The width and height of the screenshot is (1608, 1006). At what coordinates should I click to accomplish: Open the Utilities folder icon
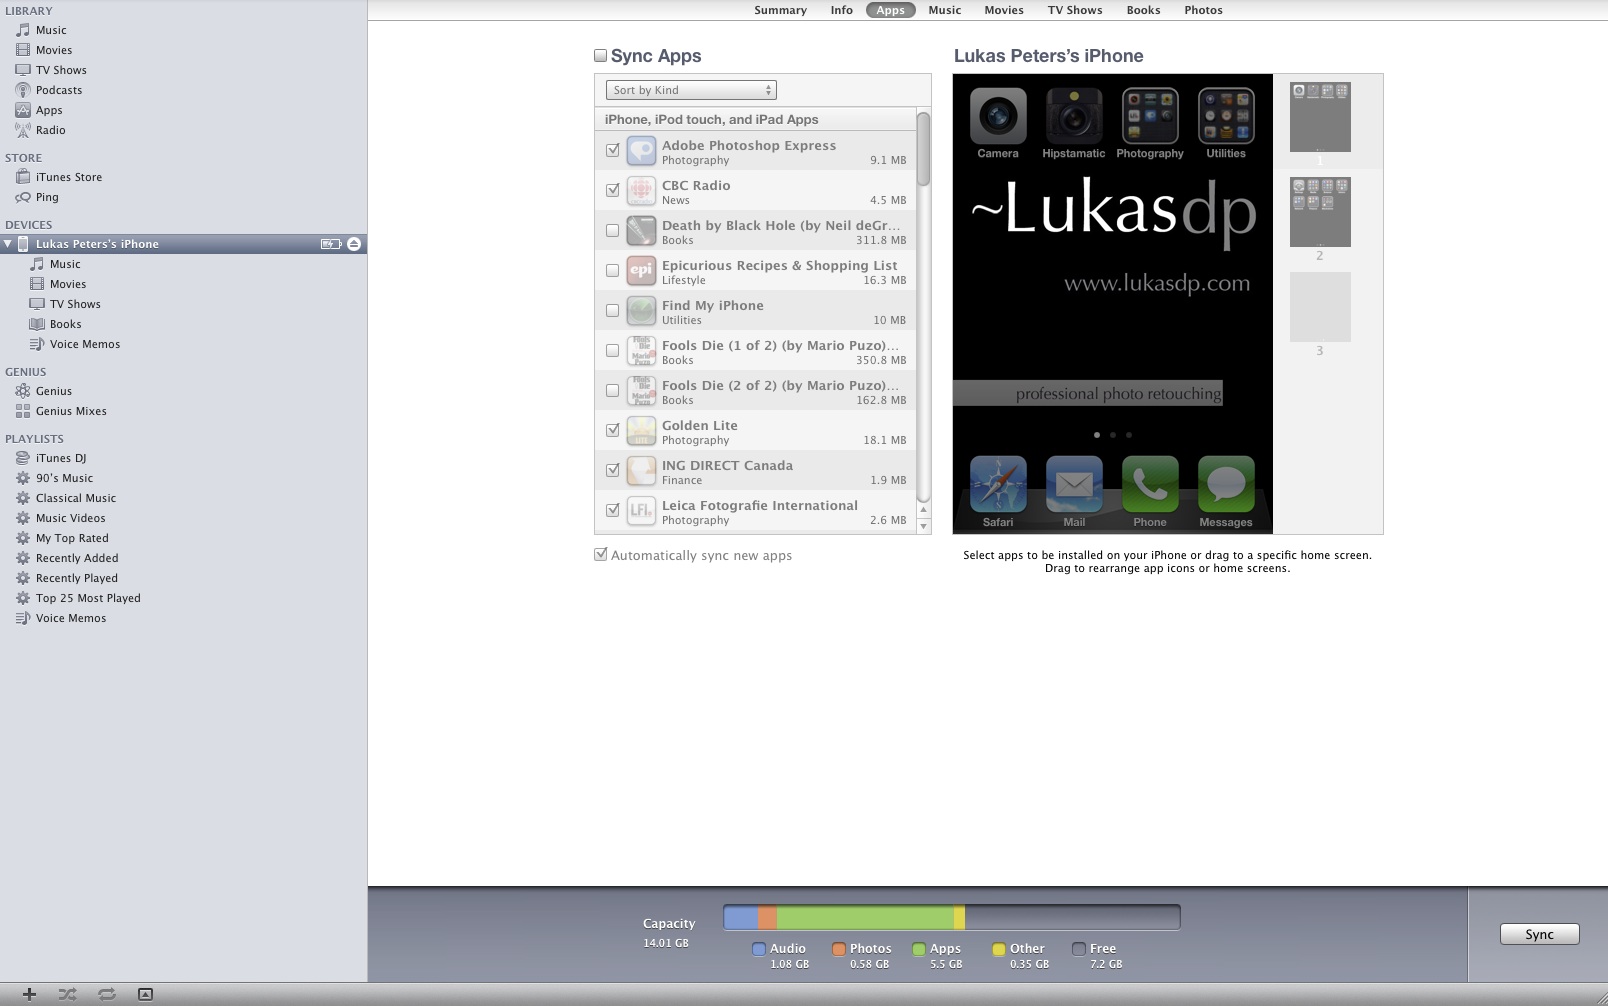pos(1226,116)
